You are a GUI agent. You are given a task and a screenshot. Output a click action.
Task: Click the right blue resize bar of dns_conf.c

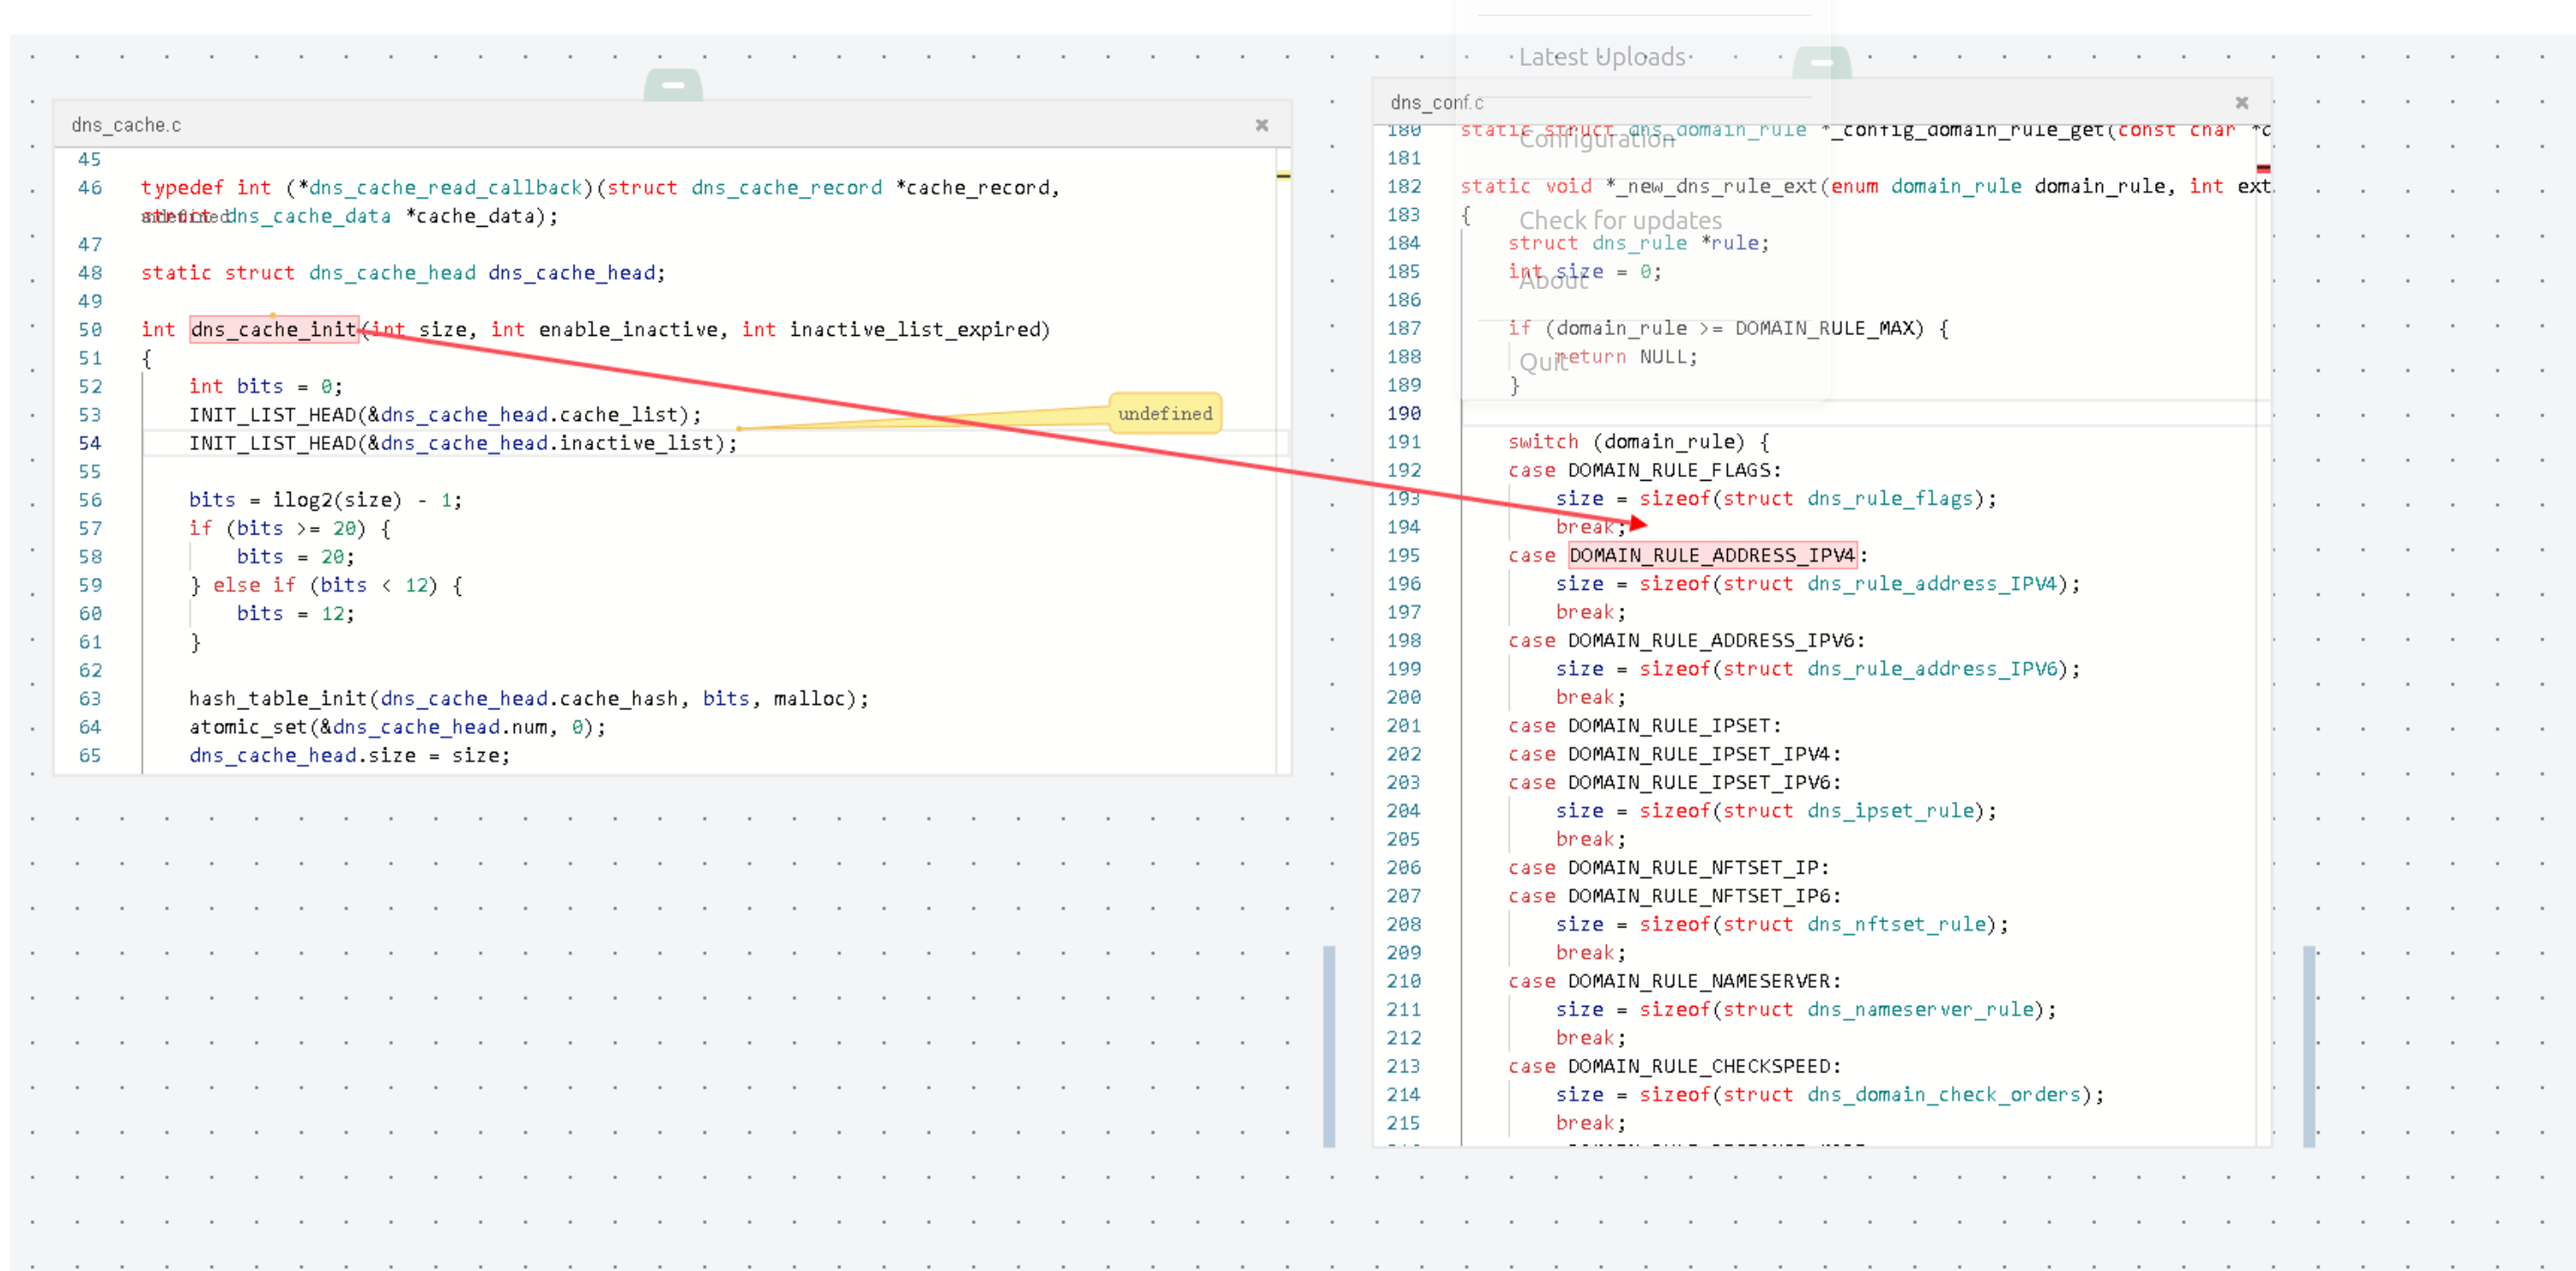click(x=2308, y=1045)
